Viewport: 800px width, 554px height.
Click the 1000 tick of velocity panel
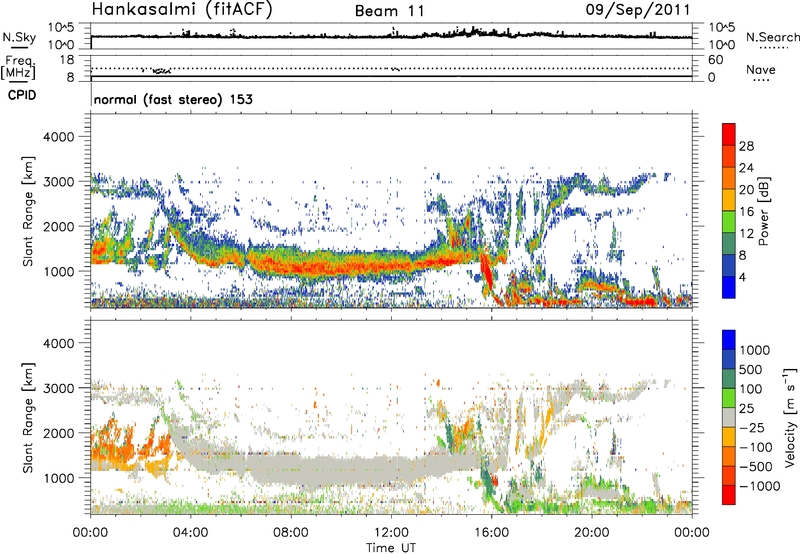tap(58, 478)
